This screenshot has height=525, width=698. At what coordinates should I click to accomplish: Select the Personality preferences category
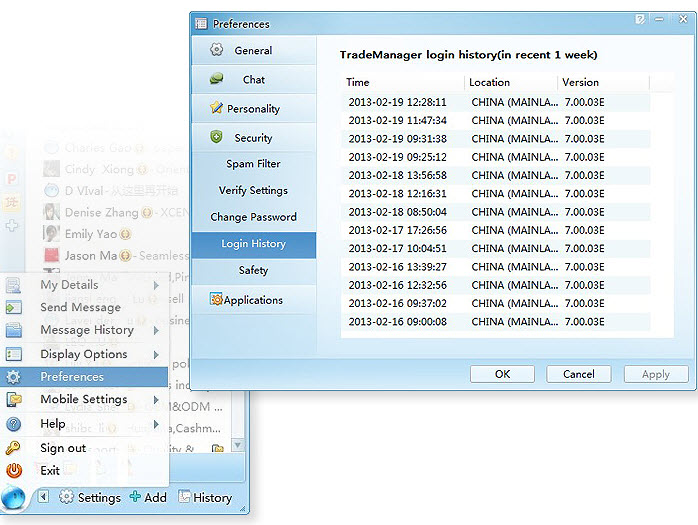(253, 109)
